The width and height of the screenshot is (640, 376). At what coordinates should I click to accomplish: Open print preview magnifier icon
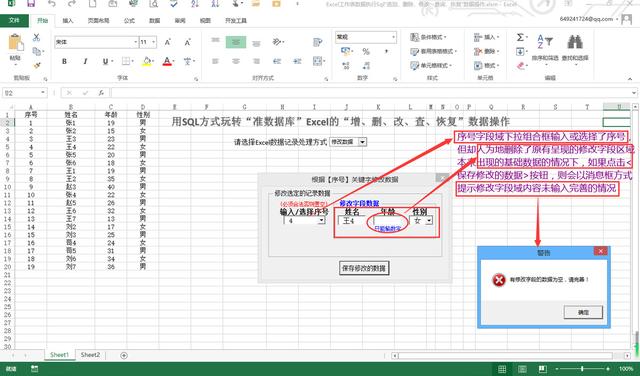tap(154, 4)
